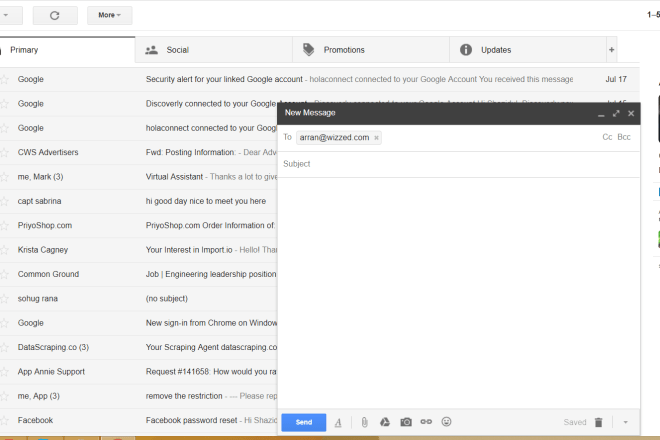
Task: Star the Security alert email from Google
Action: 5,78
